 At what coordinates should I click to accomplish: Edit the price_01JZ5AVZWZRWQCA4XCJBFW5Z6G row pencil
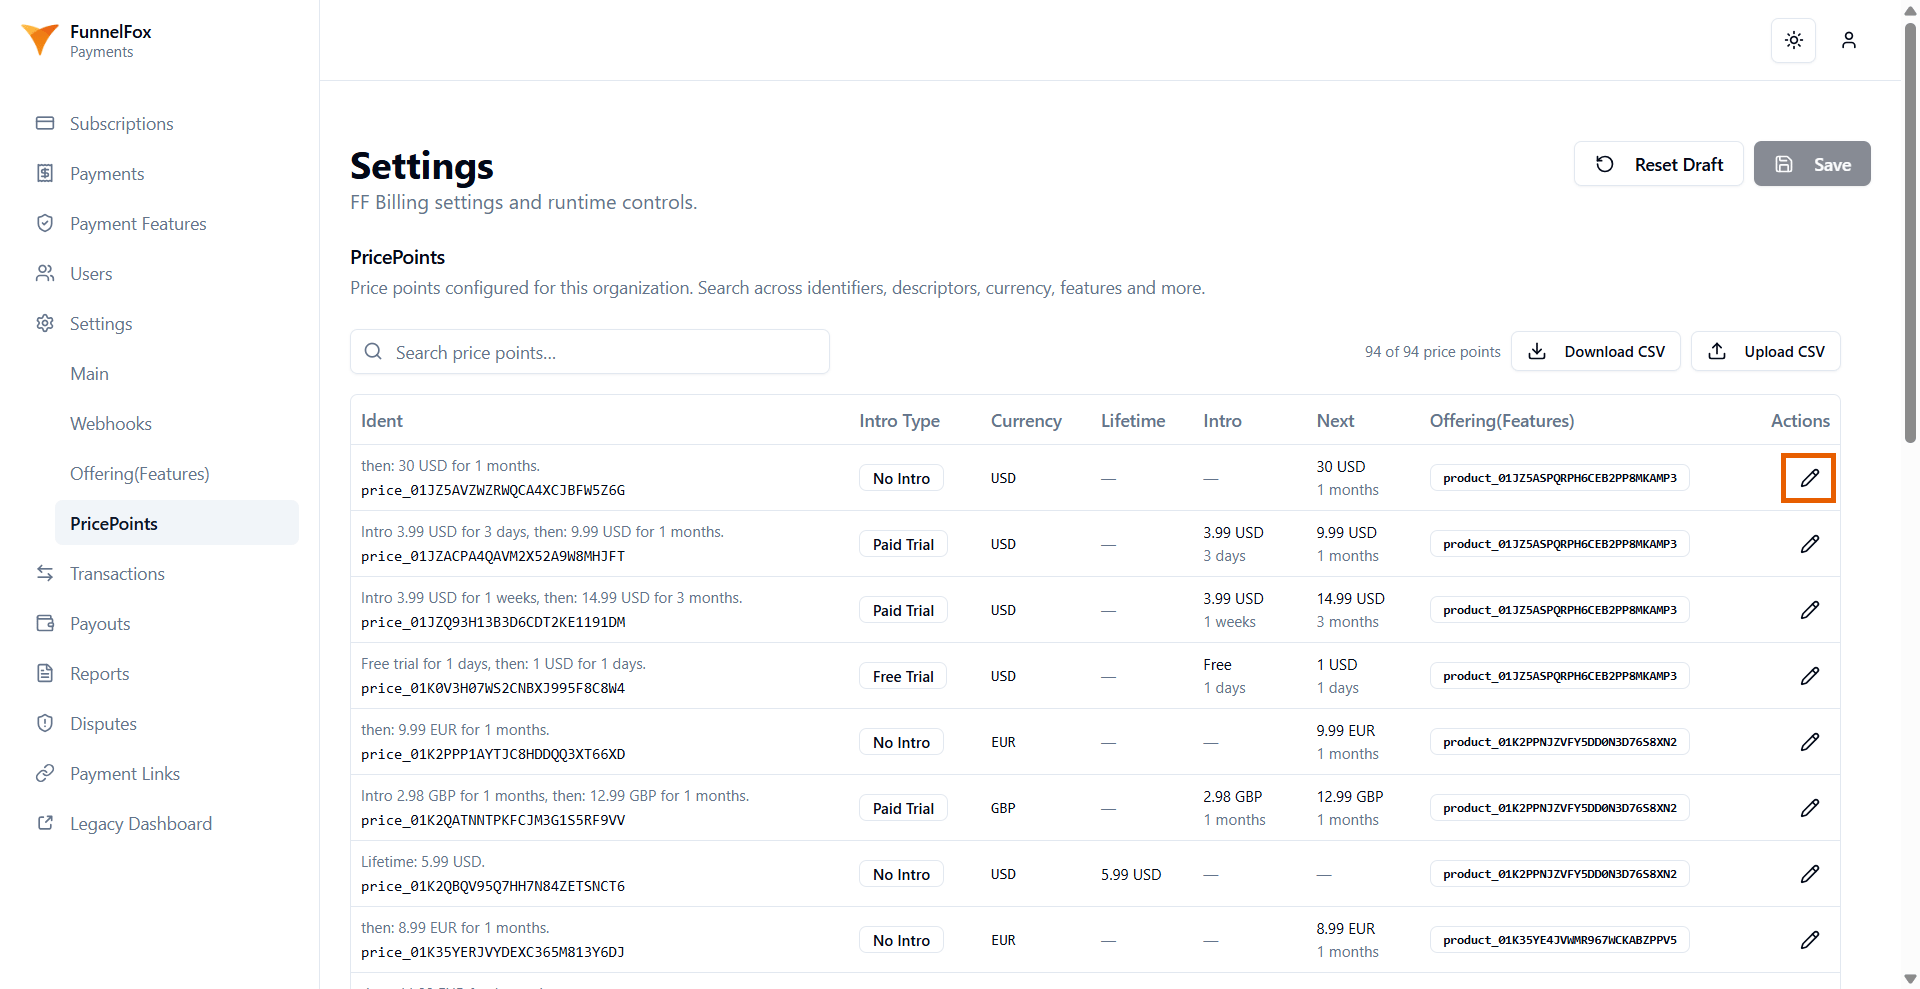click(x=1809, y=478)
